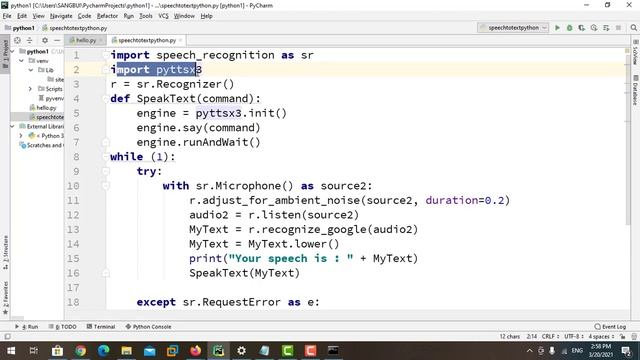Collapse External Libraries node arrow
Viewport: 640px width, 360px height.
[x=13, y=127]
